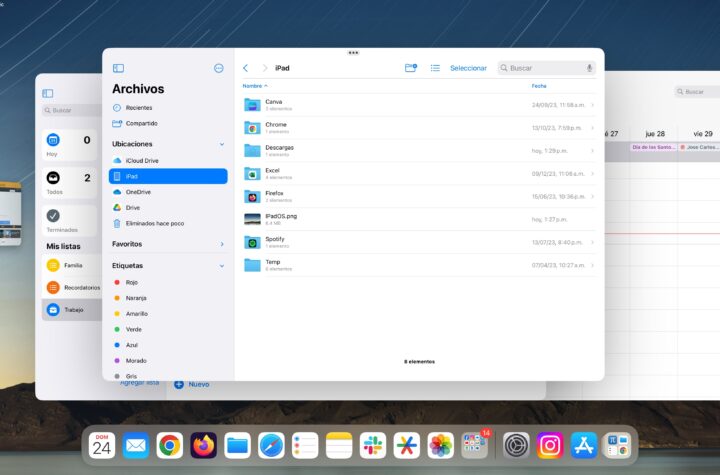Open Photos from the dock
The width and height of the screenshot is (720, 475).
[x=440, y=445]
